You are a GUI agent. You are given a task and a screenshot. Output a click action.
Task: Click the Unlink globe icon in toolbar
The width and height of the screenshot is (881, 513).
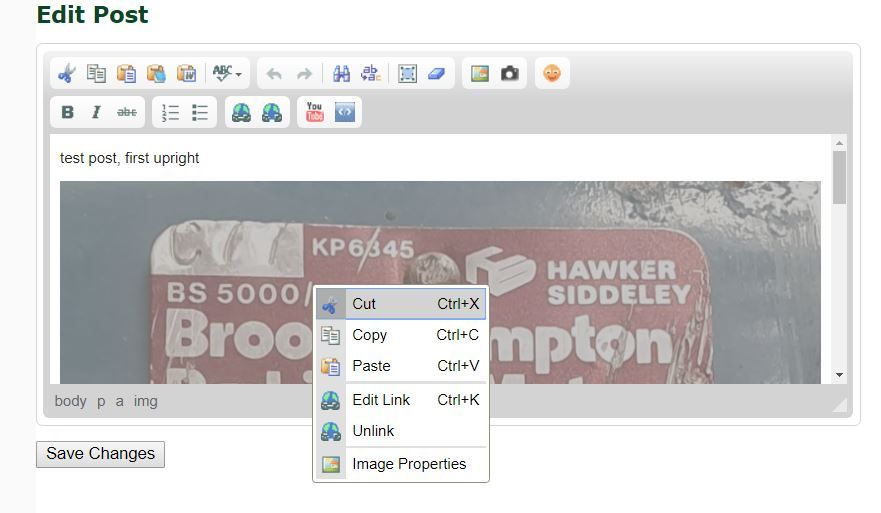[x=272, y=112]
